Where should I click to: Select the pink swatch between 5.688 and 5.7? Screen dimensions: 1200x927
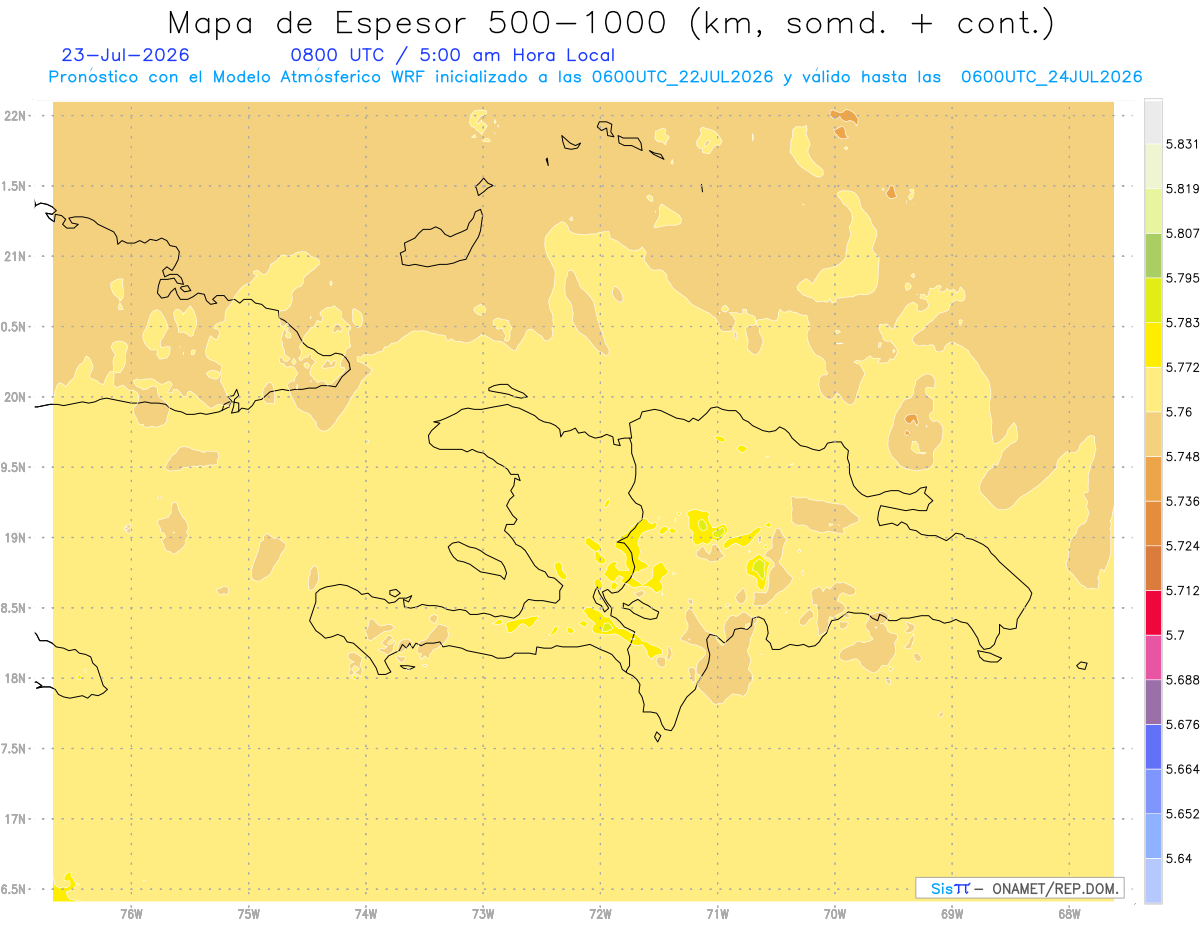(x=1153, y=657)
